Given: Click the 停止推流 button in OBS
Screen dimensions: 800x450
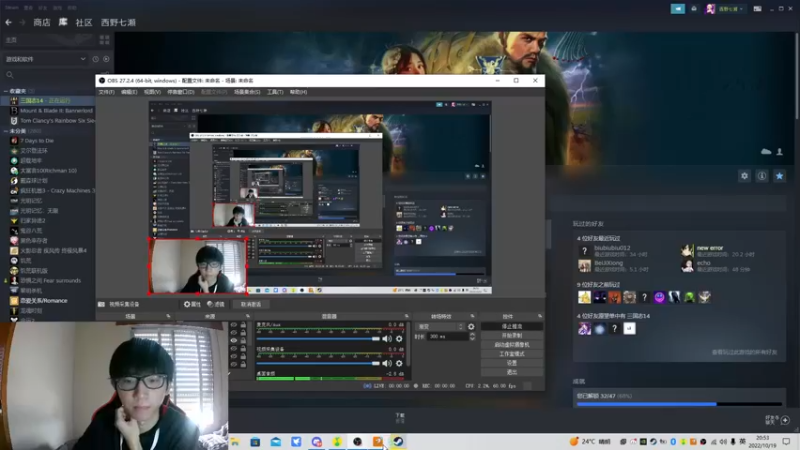Looking at the screenshot, I should coord(512,327).
